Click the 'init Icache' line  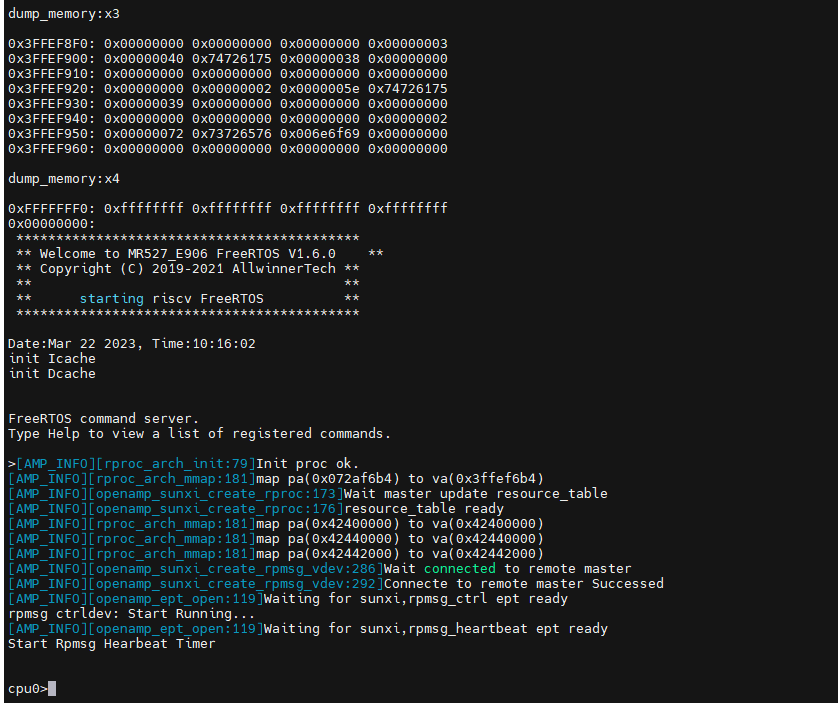click(x=52, y=358)
